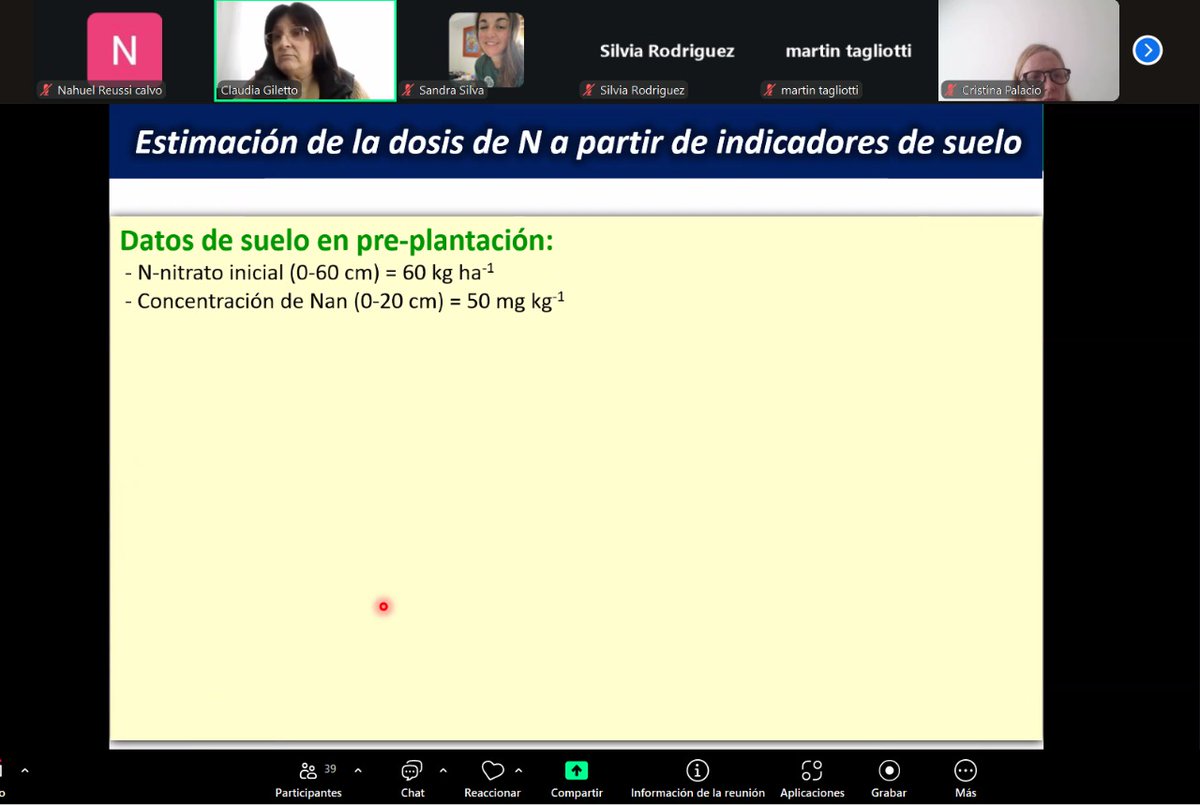Click muted mic icon of Sandra Silva
The image size is (1200, 805).
(x=408, y=90)
